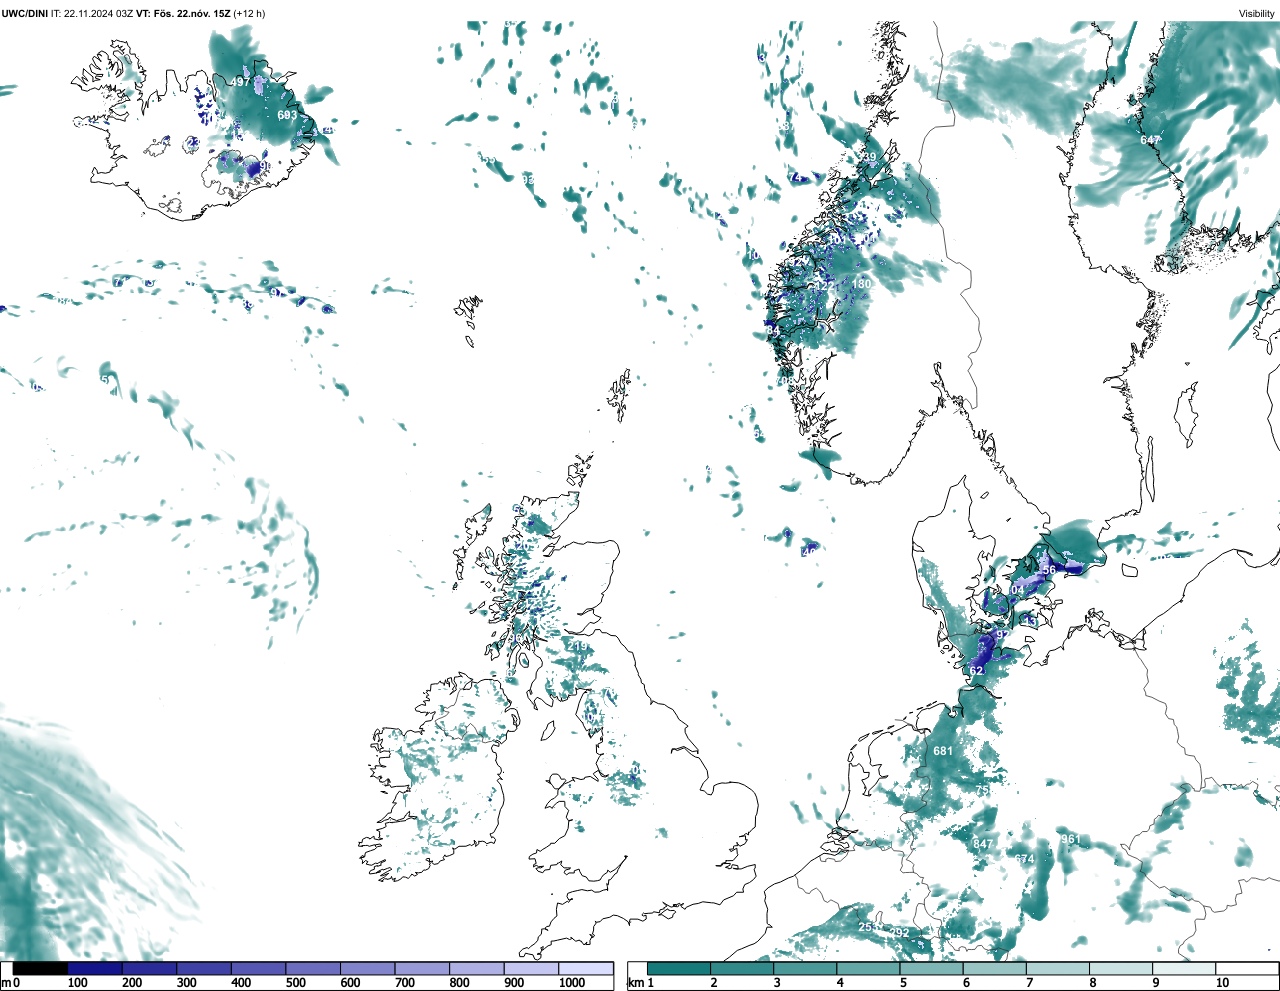1280x991 pixels.
Task: Select the darkest teal 1–2 km legend swatch
Action: [x=679, y=968]
